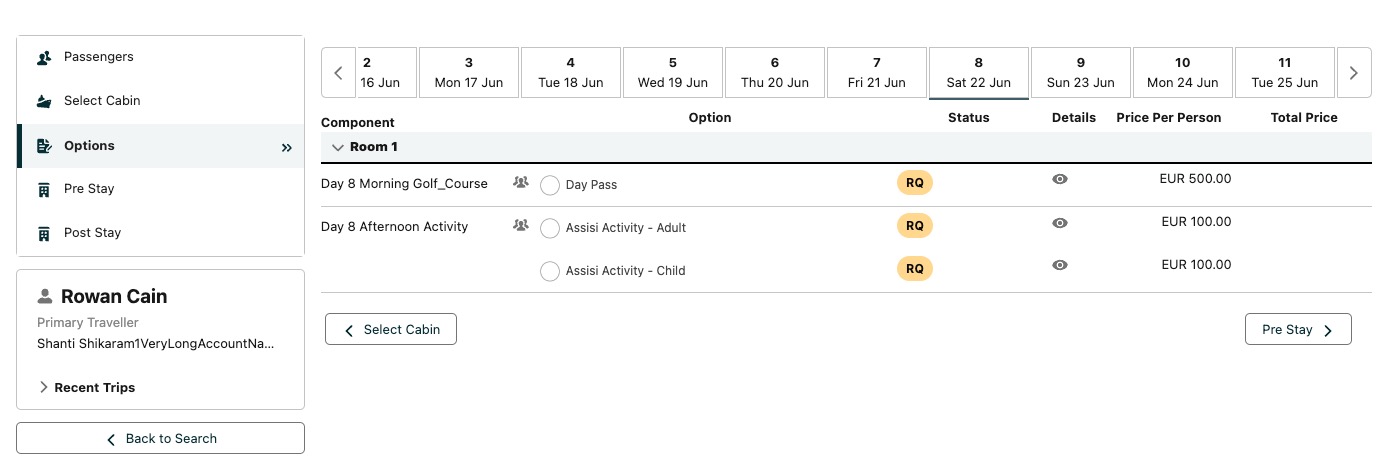Open the Options sidebar item

(90, 146)
